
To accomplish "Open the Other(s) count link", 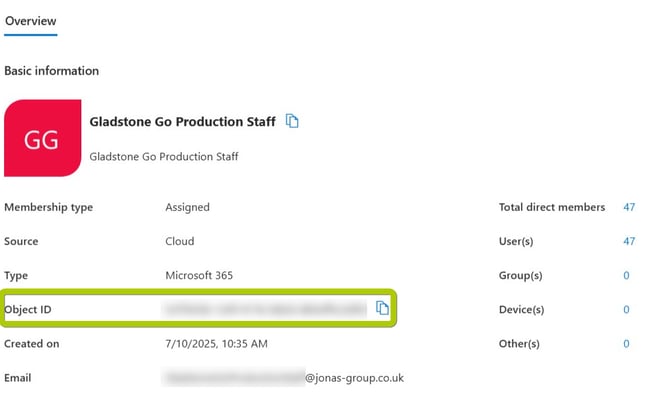I will point(626,344).
